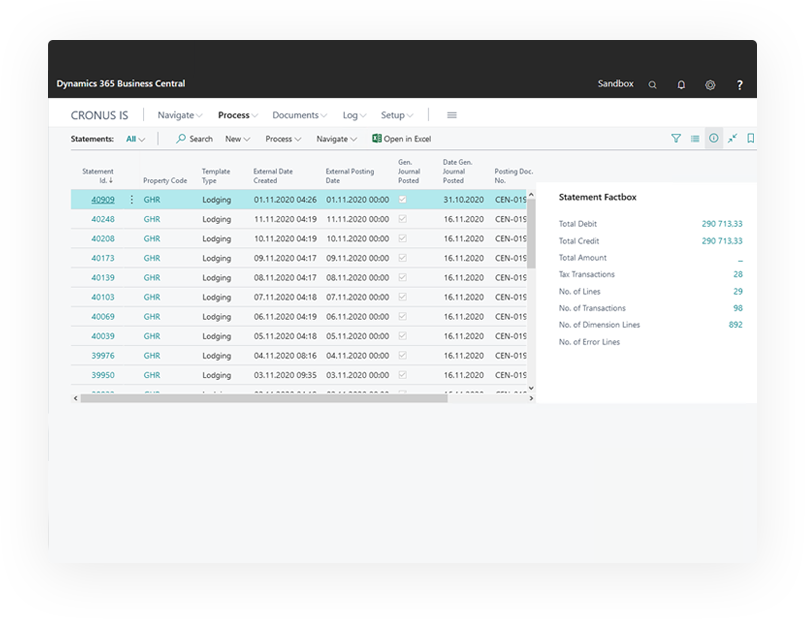Click Total Debit value 290 713.33
The height and width of the screenshot is (619, 805).
pos(722,224)
